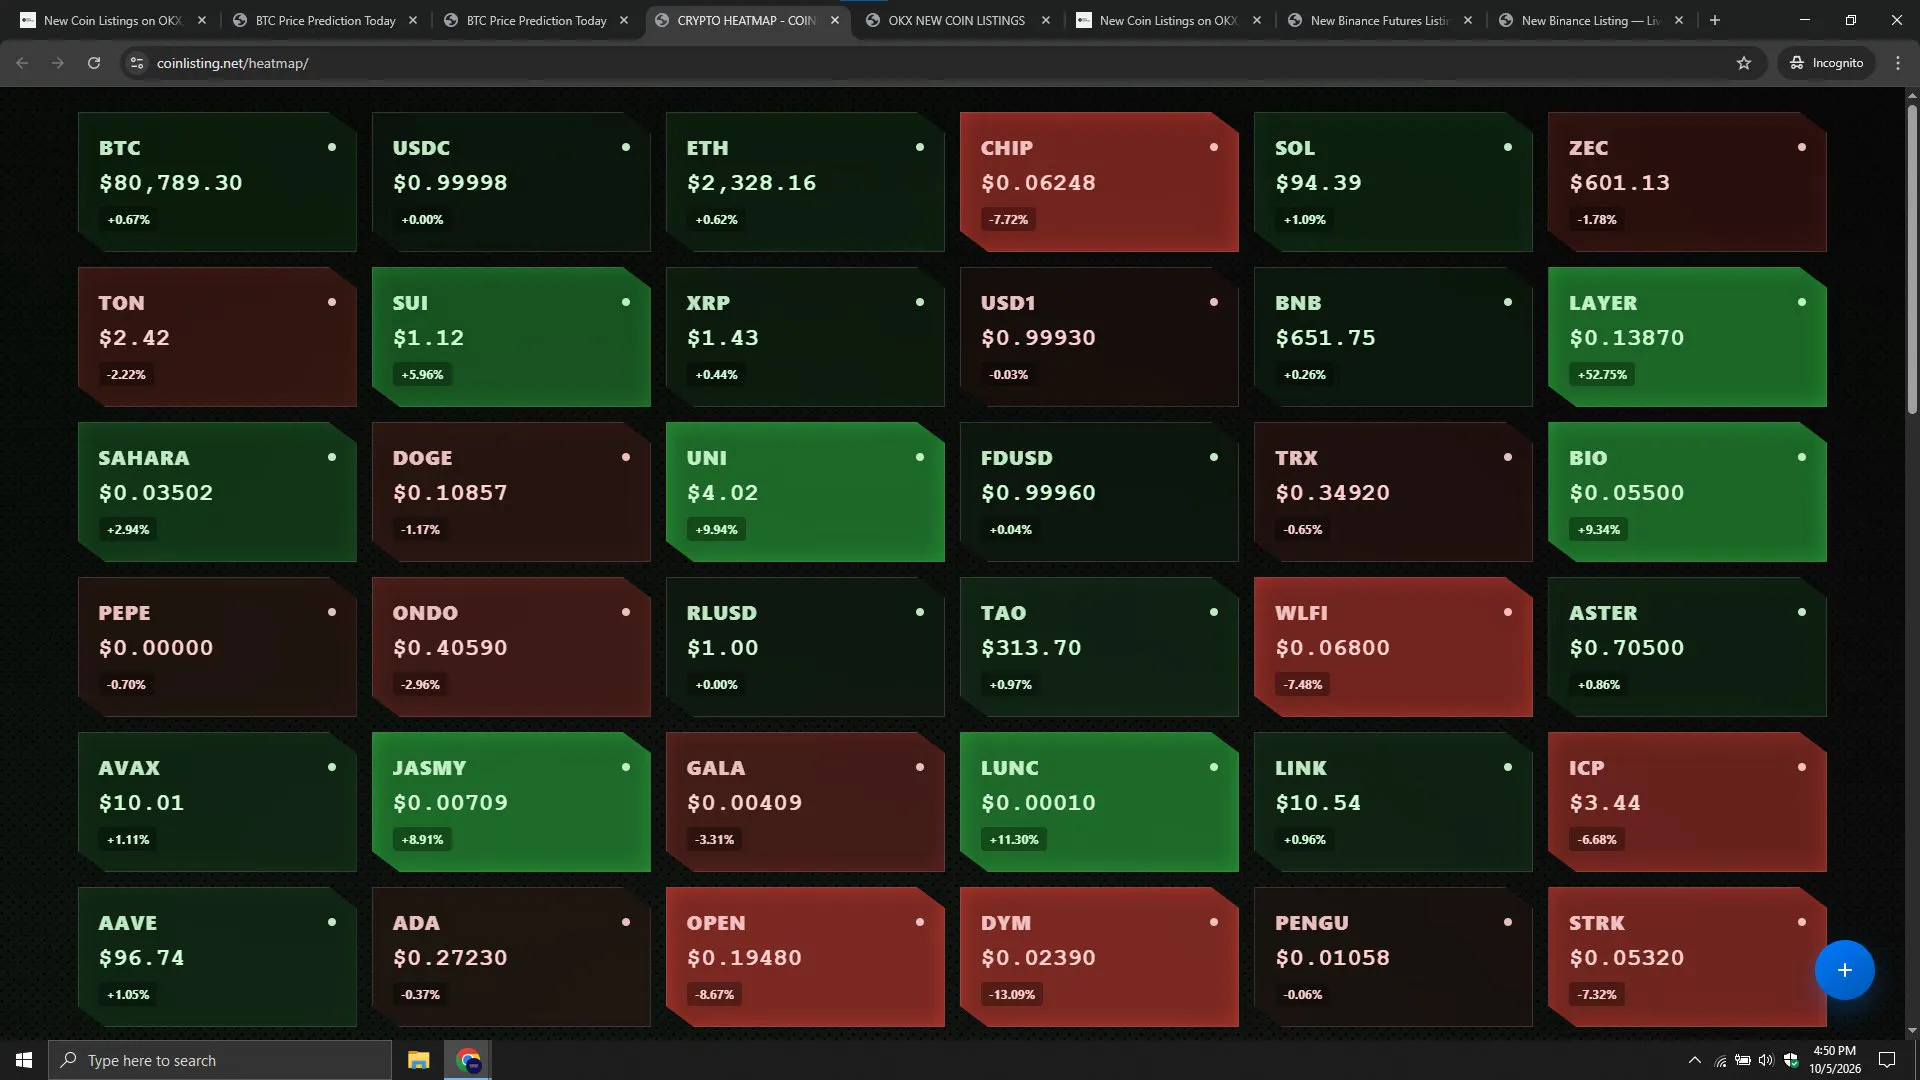Image resolution: width=1920 pixels, height=1080 pixels.
Task: Open the Windows Start menu
Action: click(24, 1060)
